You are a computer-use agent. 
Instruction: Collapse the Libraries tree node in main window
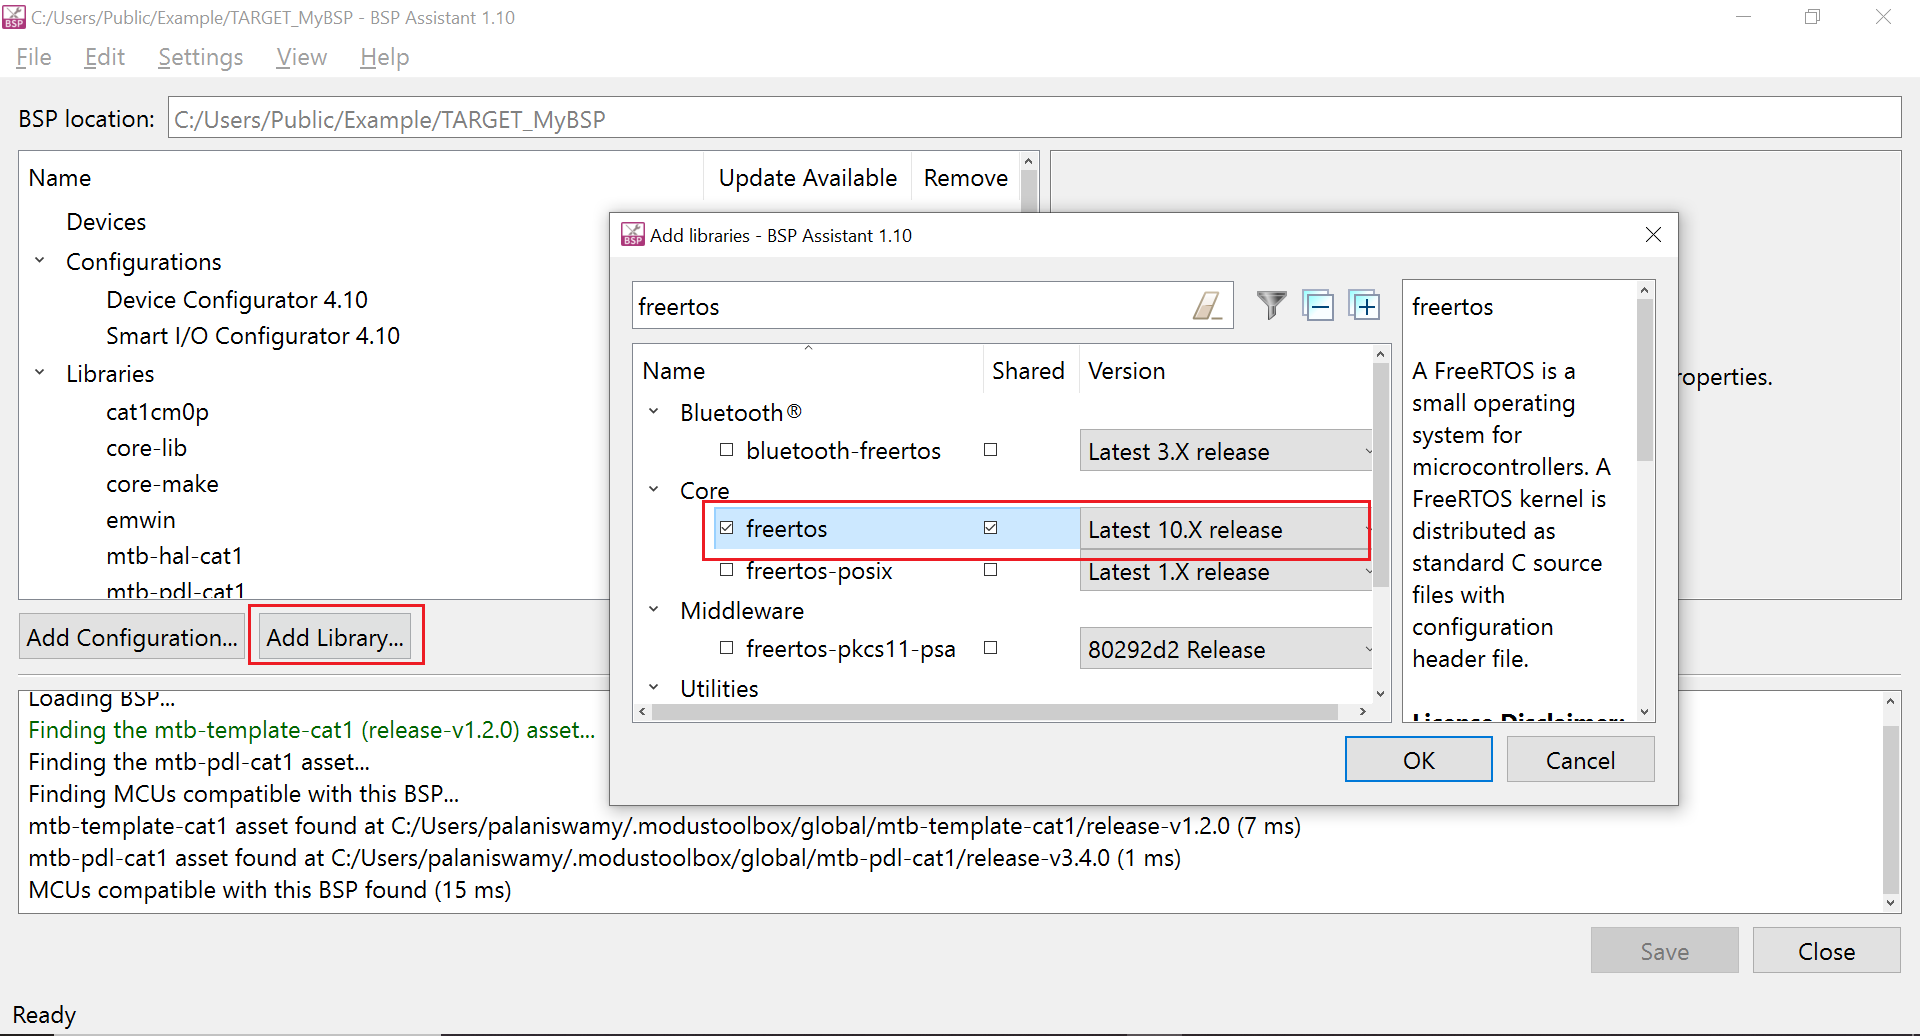40,373
